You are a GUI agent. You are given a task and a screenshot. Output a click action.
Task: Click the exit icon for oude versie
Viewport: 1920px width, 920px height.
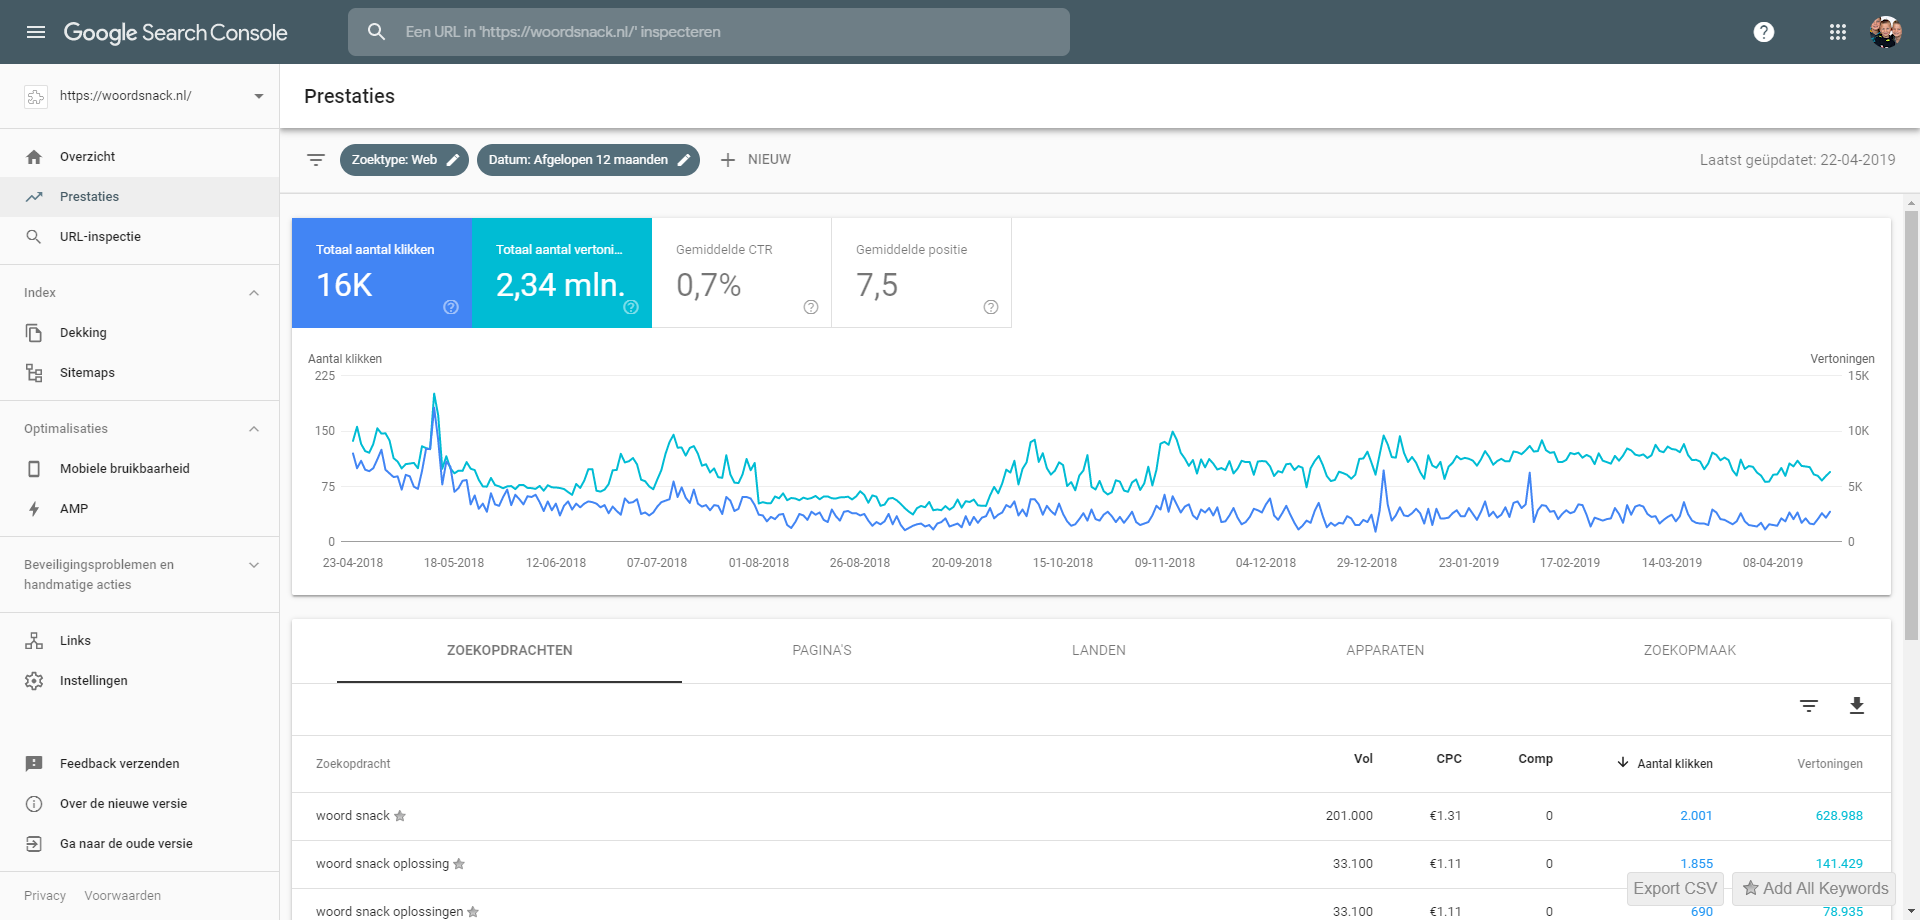pos(34,844)
